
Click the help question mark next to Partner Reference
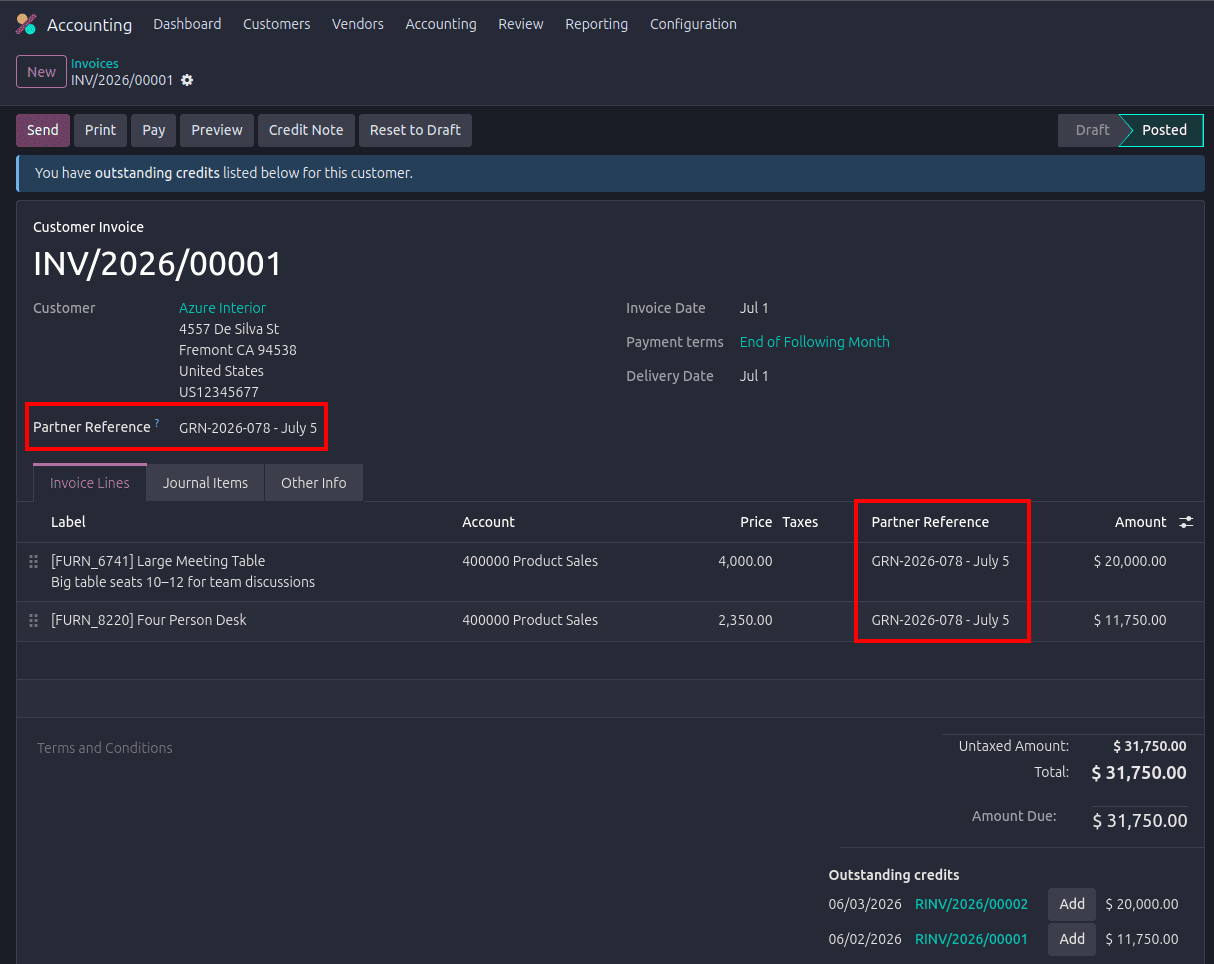[157, 424]
